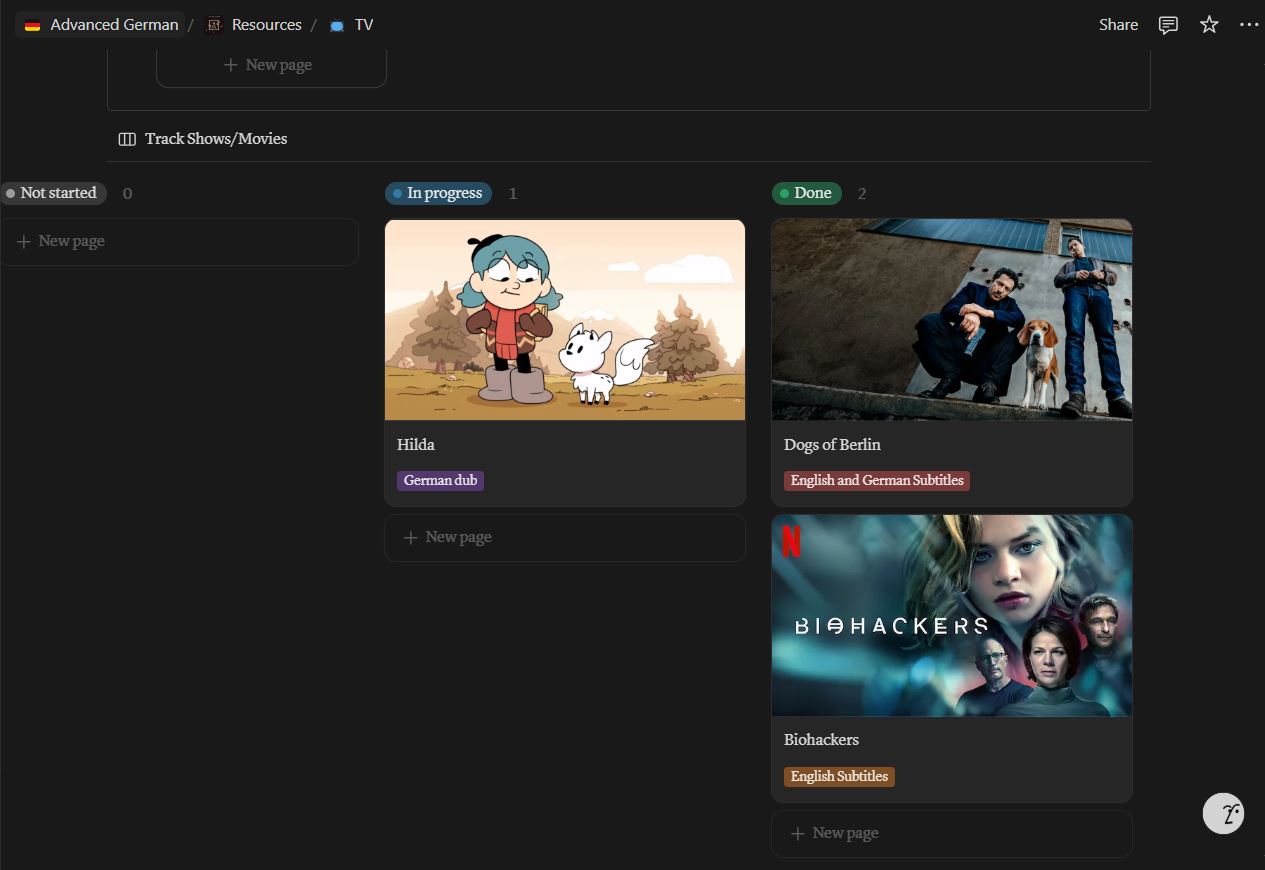Click the TV page icon in breadcrumb

click(x=337, y=25)
